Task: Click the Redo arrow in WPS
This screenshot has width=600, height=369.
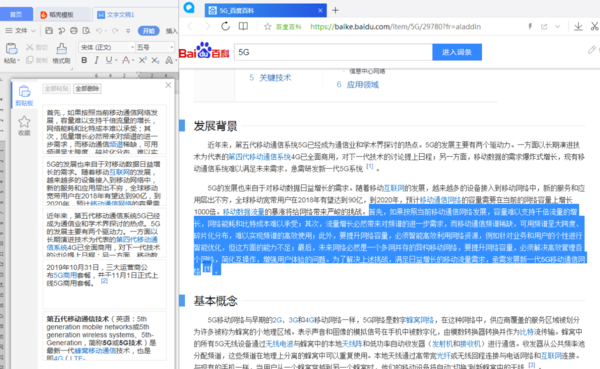Action: (x=115, y=31)
